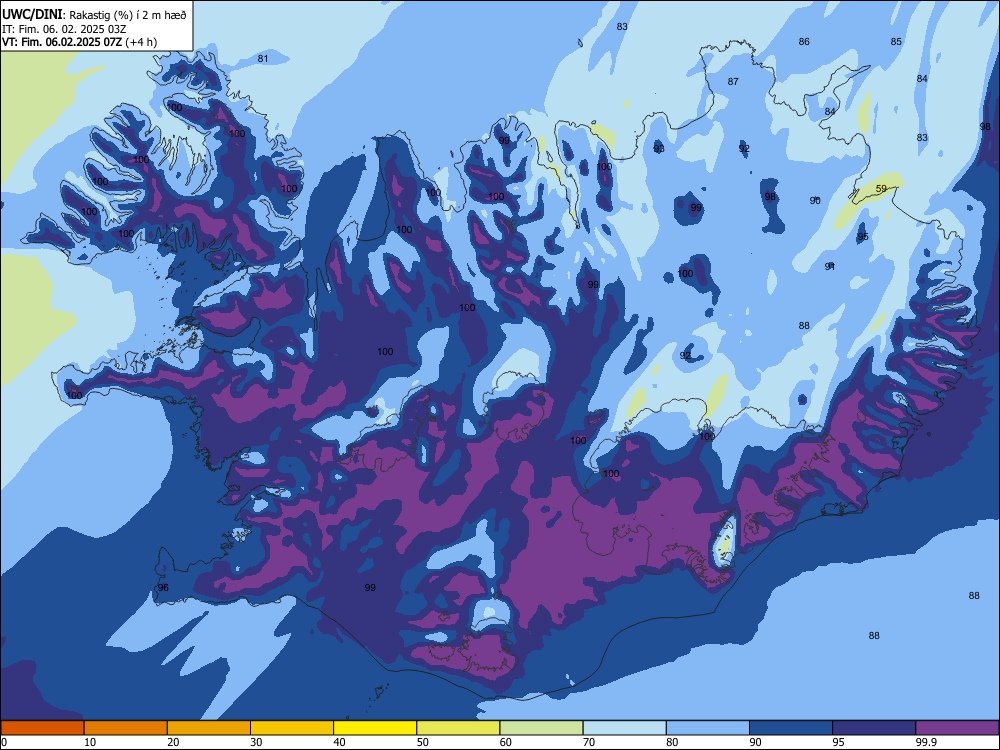Click the 96 value on the southwest peninsula
Image resolution: width=1000 pixels, height=750 pixels.
(x=163, y=587)
